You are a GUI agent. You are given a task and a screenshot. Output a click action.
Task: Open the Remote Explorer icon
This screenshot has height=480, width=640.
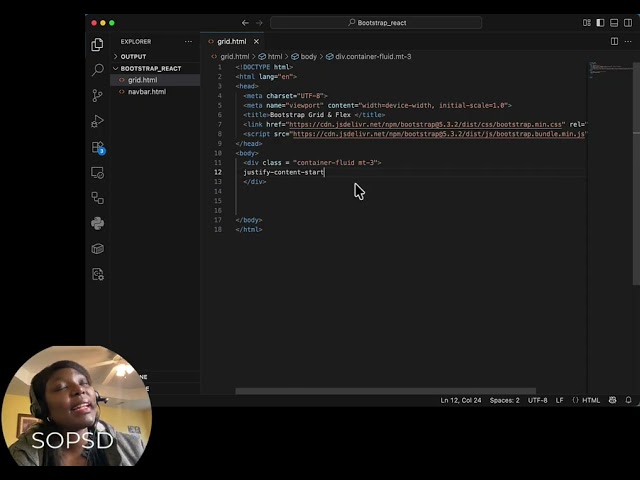(x=98, y=173)
